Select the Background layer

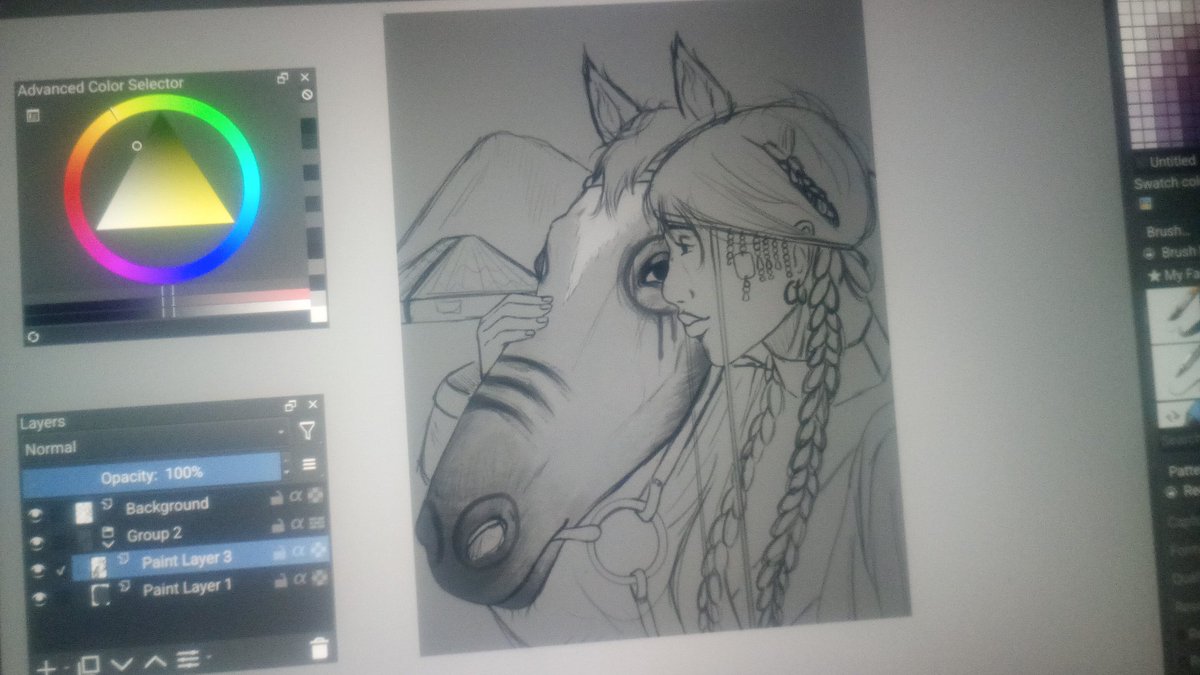(x=167, y=506)
